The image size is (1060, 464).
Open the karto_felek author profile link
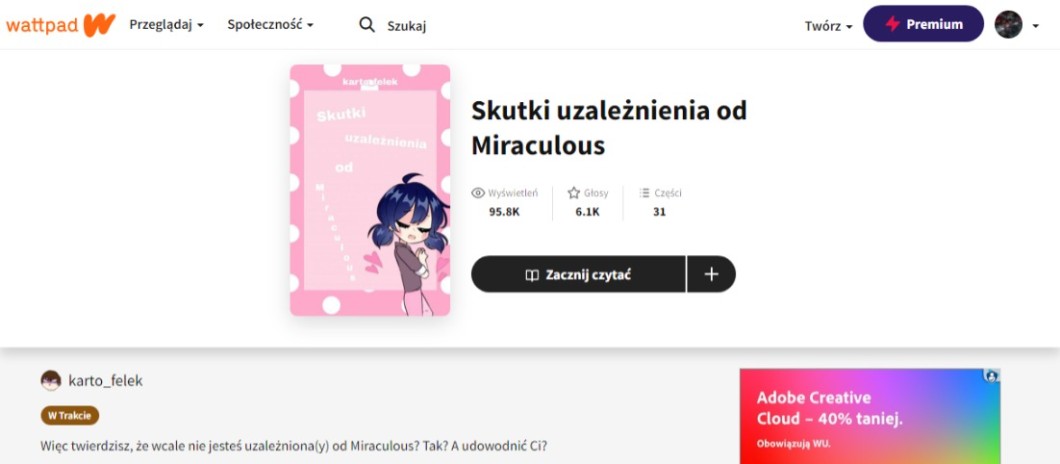[x=105, y=381]
